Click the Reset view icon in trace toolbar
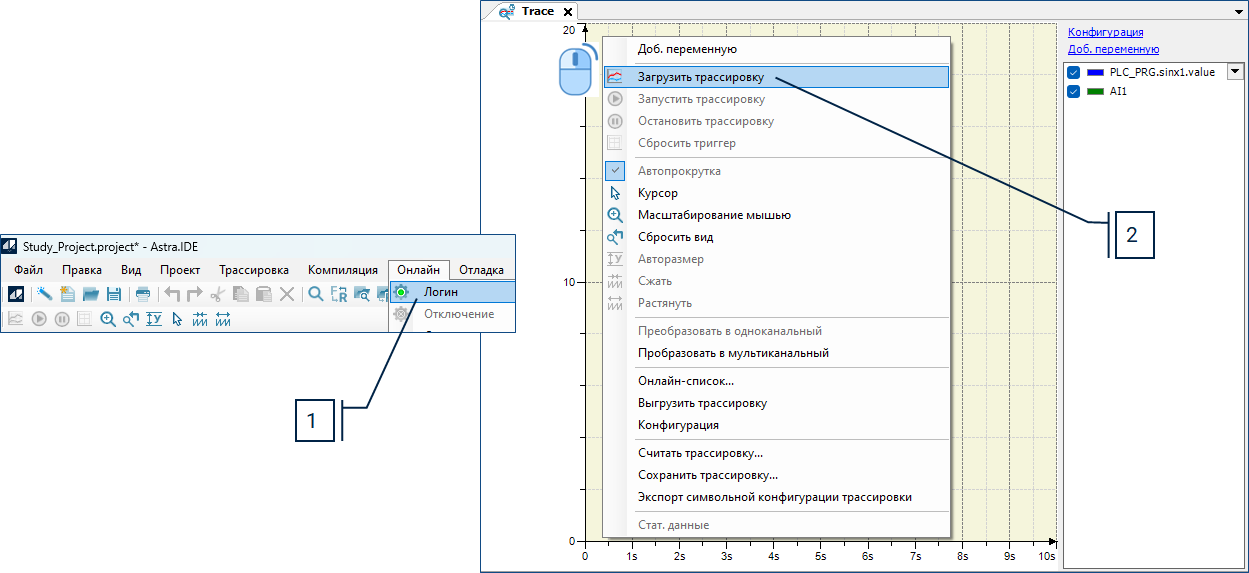The height and width of the screenshot is (573, 1249). pyautogui.click(x=130, y=319)
